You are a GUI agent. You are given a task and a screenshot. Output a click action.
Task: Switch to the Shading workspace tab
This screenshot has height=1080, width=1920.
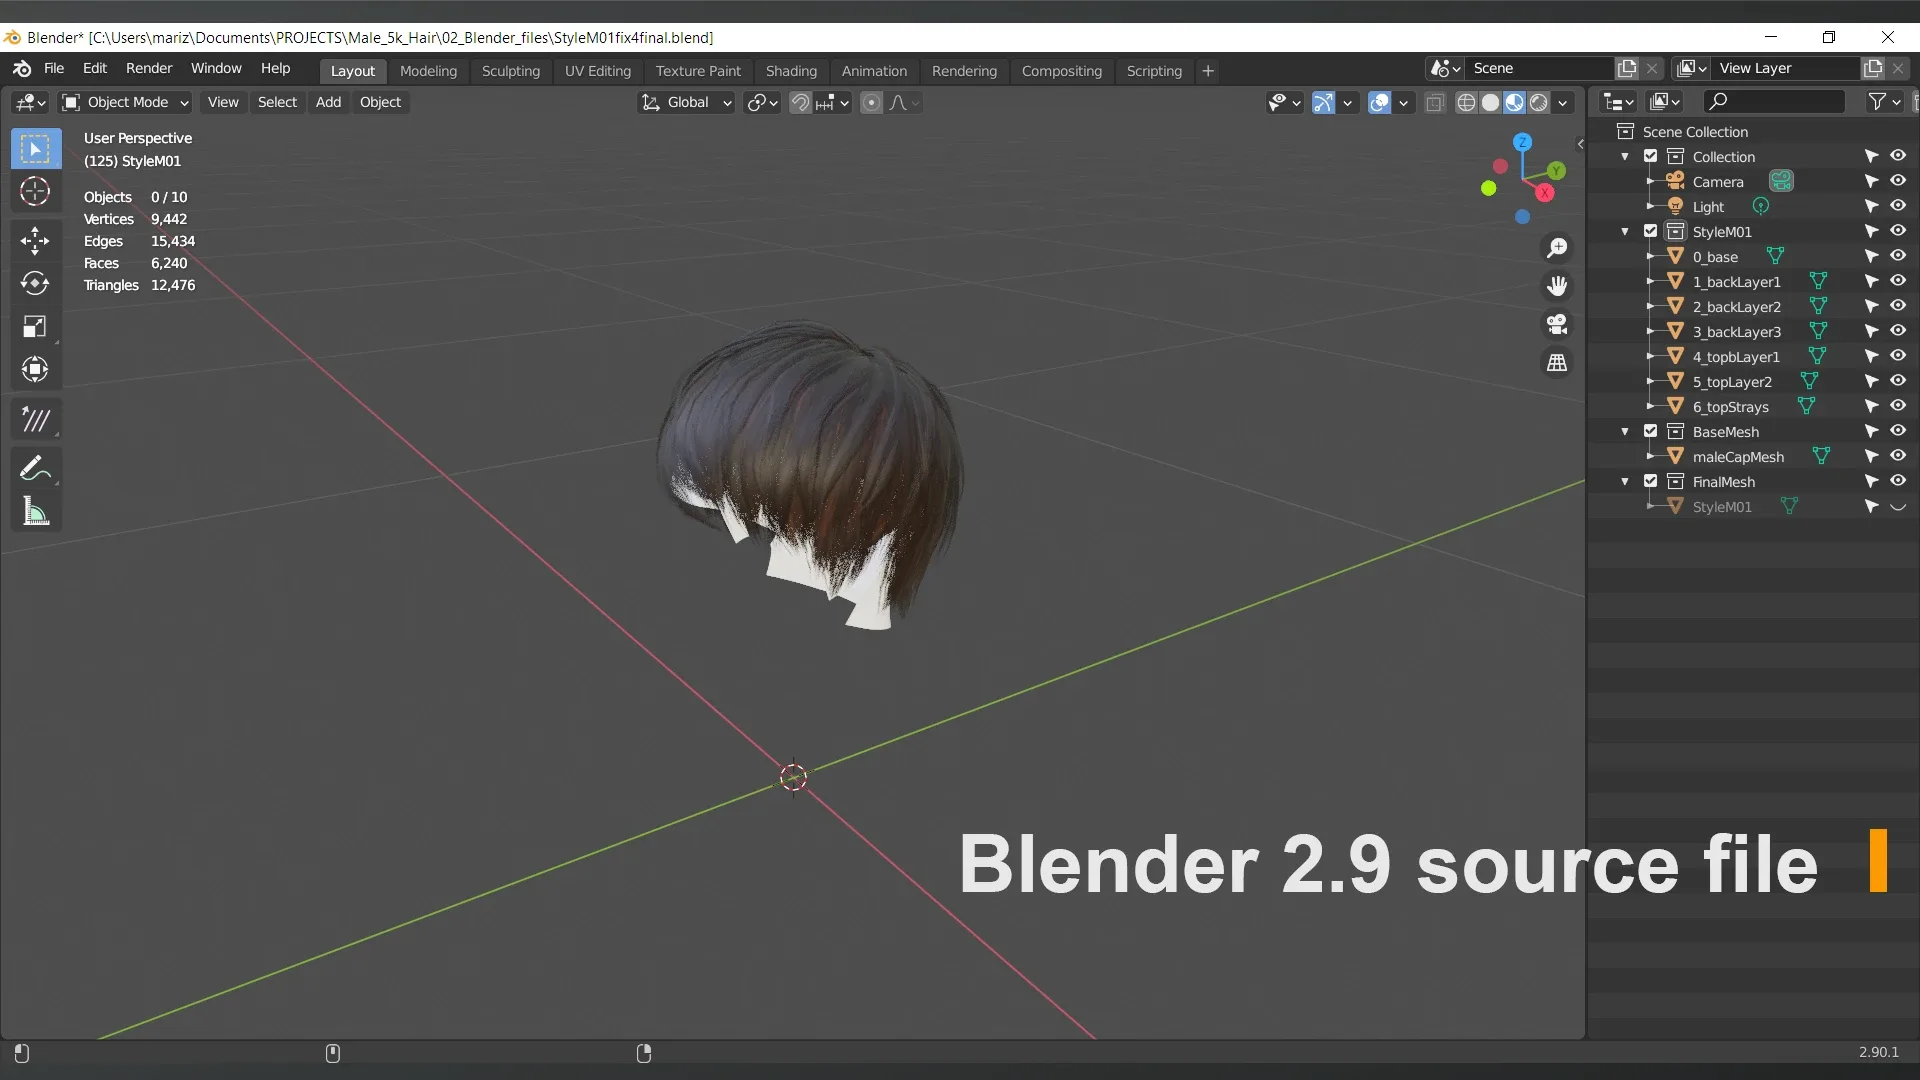791,71
